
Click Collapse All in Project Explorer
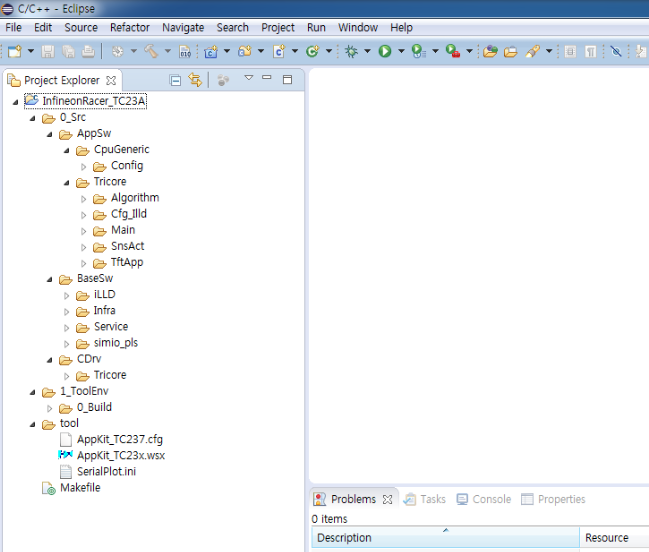point(175,80)
